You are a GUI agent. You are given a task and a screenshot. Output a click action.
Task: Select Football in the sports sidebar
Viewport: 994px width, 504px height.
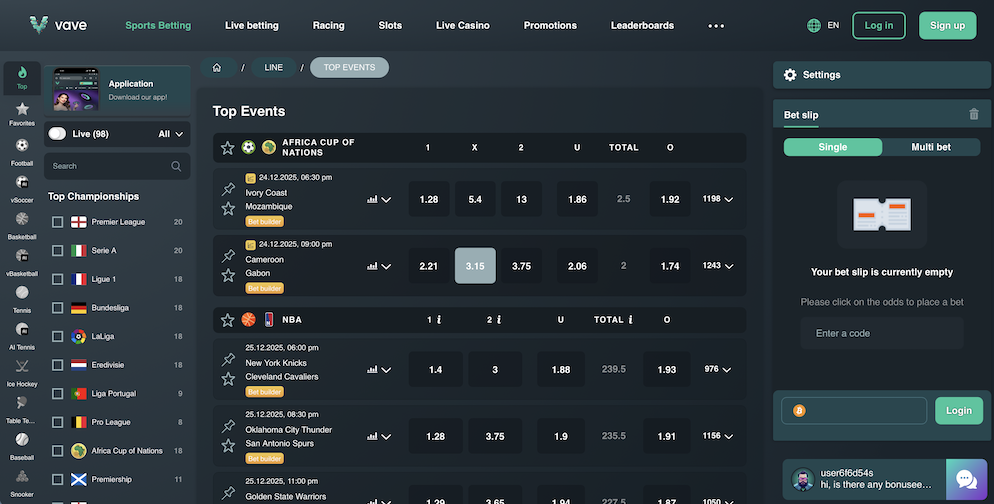coord(22,152)
